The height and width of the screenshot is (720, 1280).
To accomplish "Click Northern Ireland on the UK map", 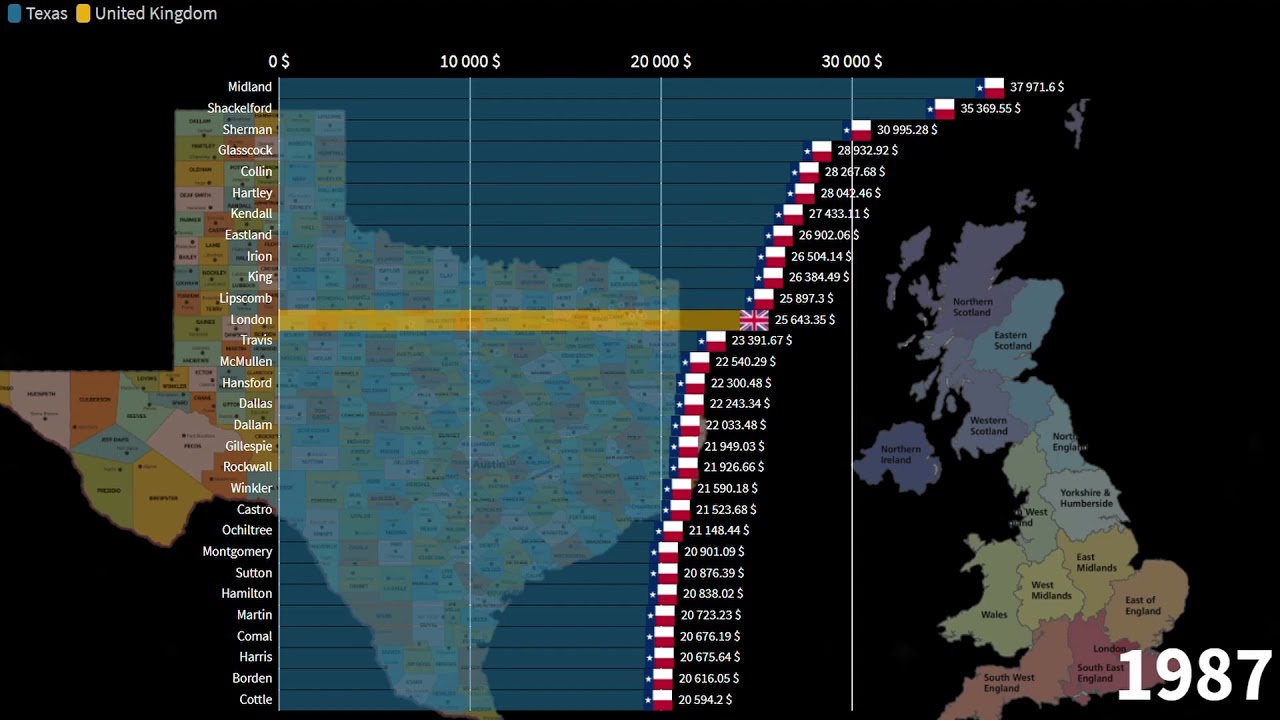I will pos(901,455).
